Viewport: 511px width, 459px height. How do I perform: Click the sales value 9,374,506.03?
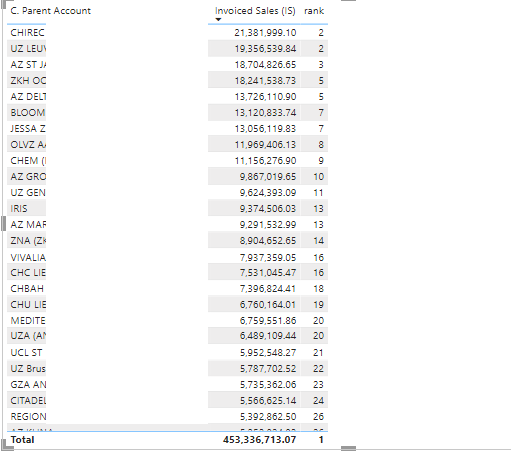(x=268, y=209)
